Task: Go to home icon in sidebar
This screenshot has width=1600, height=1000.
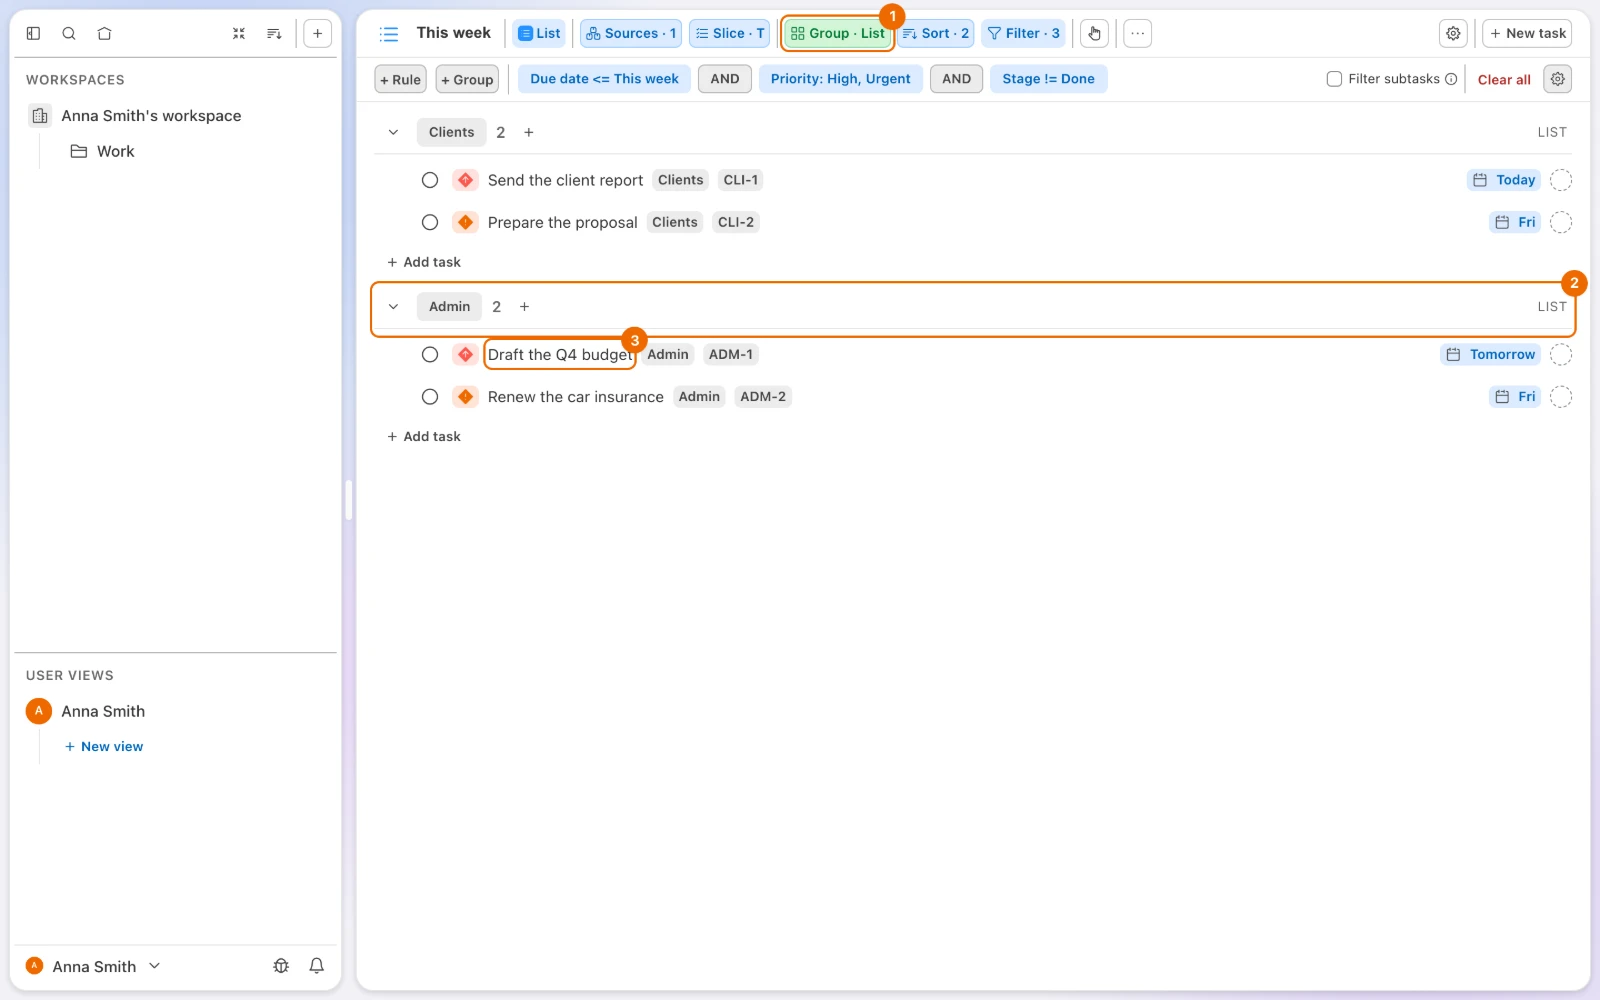Action: point(104,33)
